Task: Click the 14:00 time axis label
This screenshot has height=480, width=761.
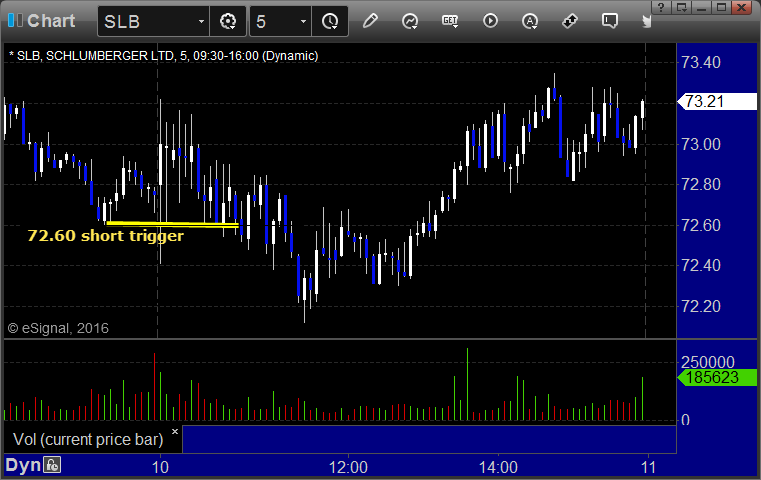Action: (498, 467)
